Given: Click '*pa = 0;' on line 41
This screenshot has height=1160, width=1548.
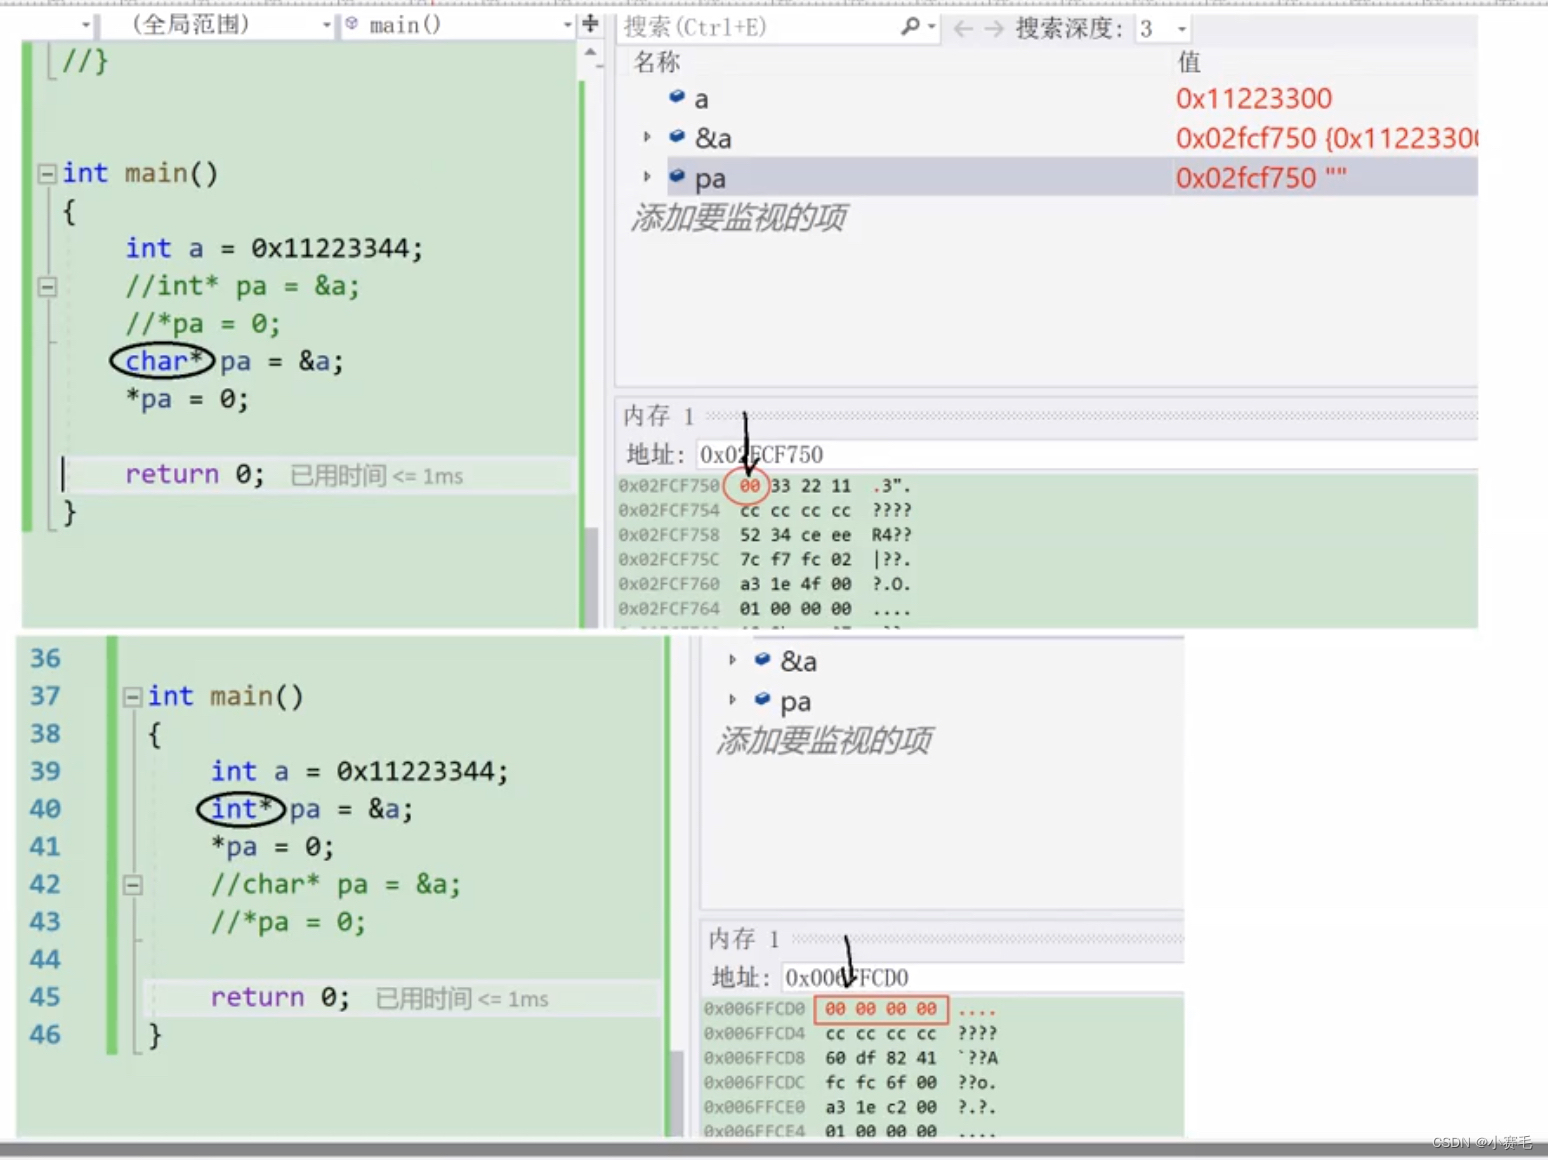Looking at the screenshot, I should 272,847.
